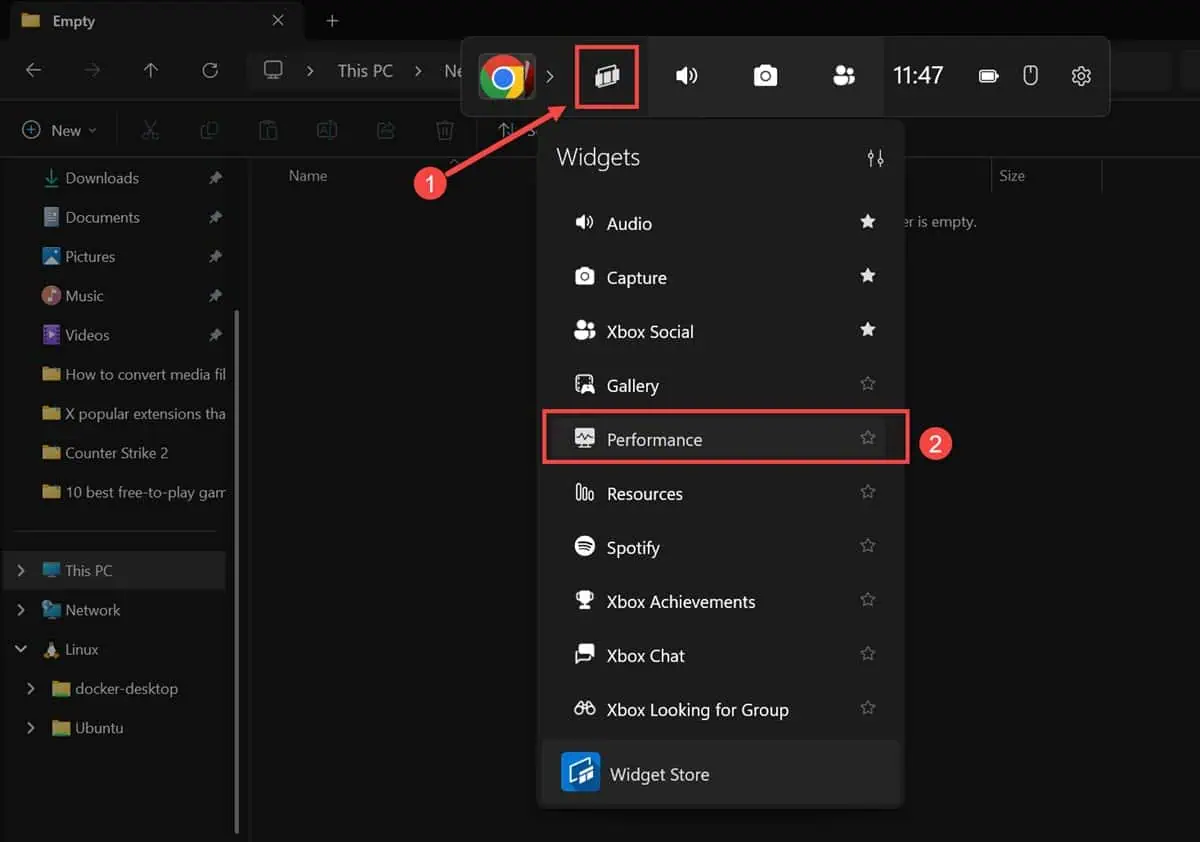Screen dimensions: 1200x842
Task: Open Game Bar settings gear
Action: coord(1081,76)
